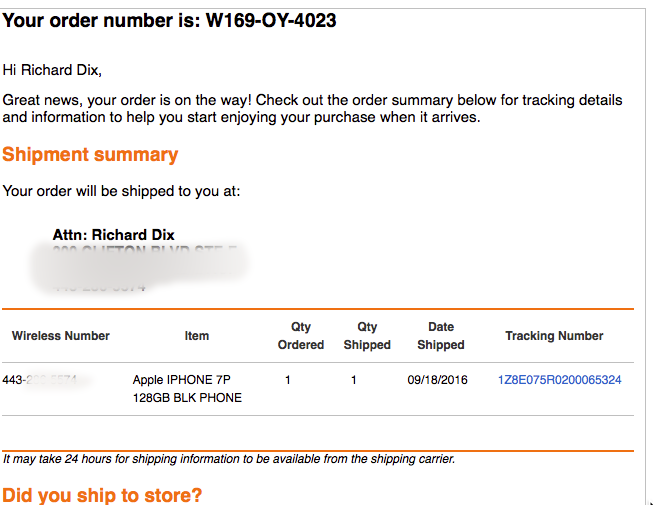653x505 pixels.
Task: Click the order number W169-OY-4023 heading
Action: (x=169, y=20)
